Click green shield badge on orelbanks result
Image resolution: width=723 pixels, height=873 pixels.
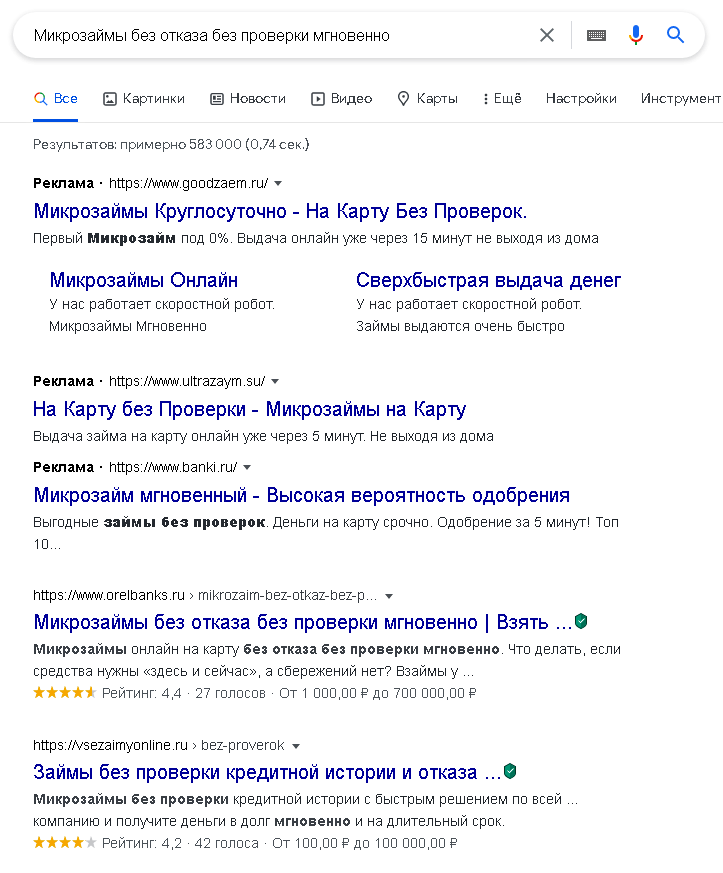pyautogui.click(x=581, y=622)
